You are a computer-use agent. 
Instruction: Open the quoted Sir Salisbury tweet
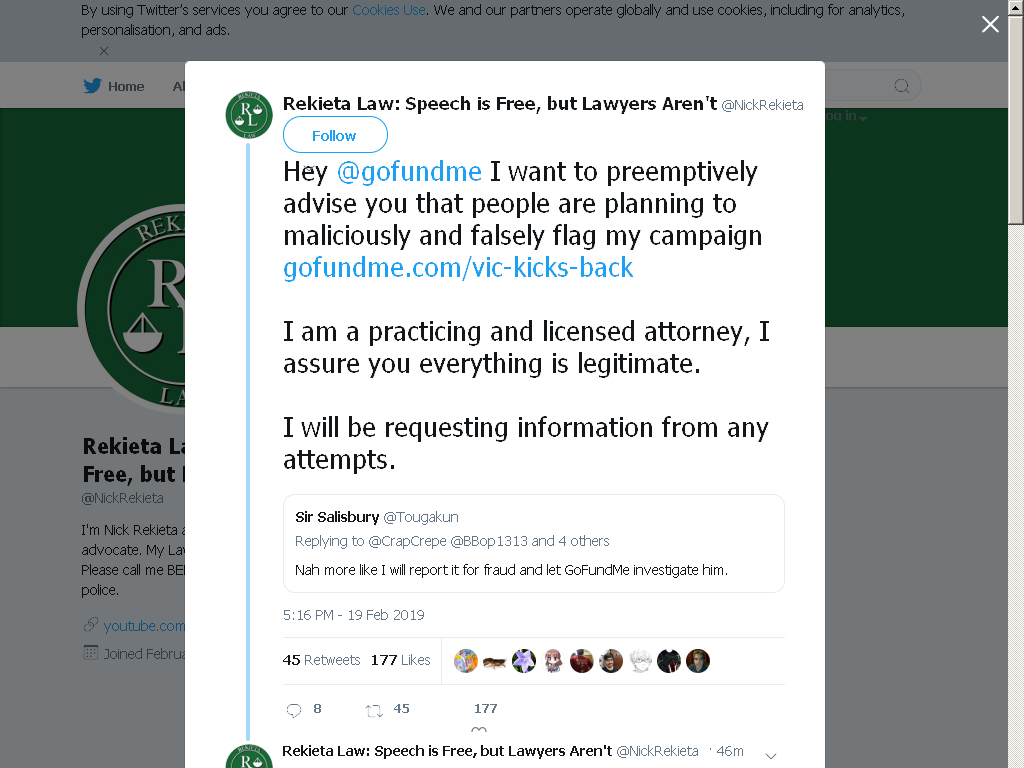(x=534, y=543)
